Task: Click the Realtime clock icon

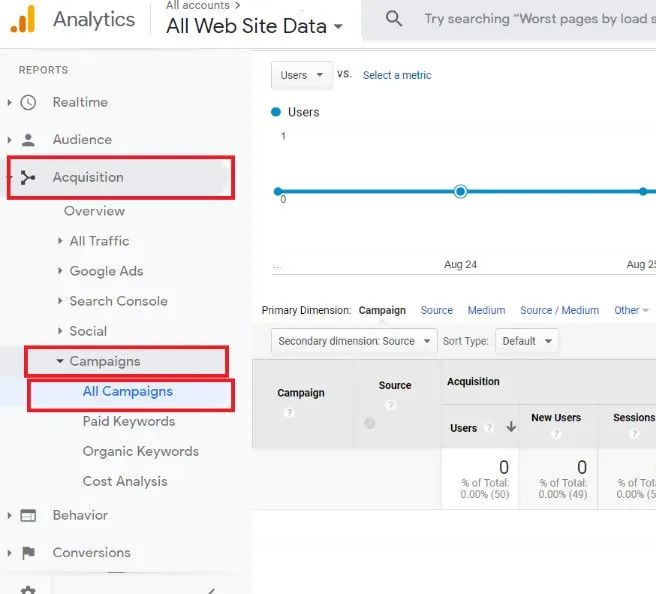Action: click(x=29, y=102)
